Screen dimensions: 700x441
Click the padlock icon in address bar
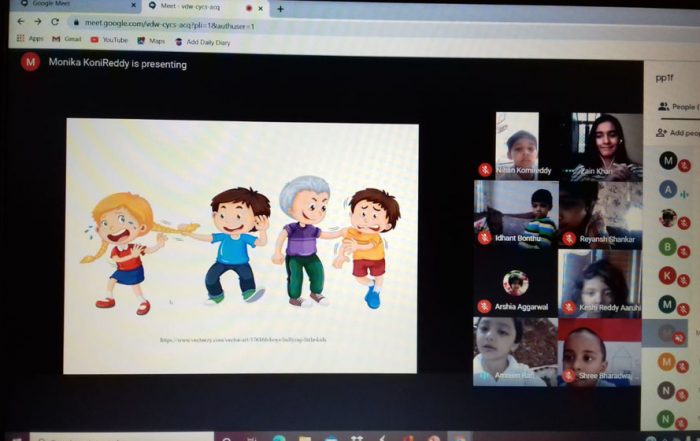[76, 22]
